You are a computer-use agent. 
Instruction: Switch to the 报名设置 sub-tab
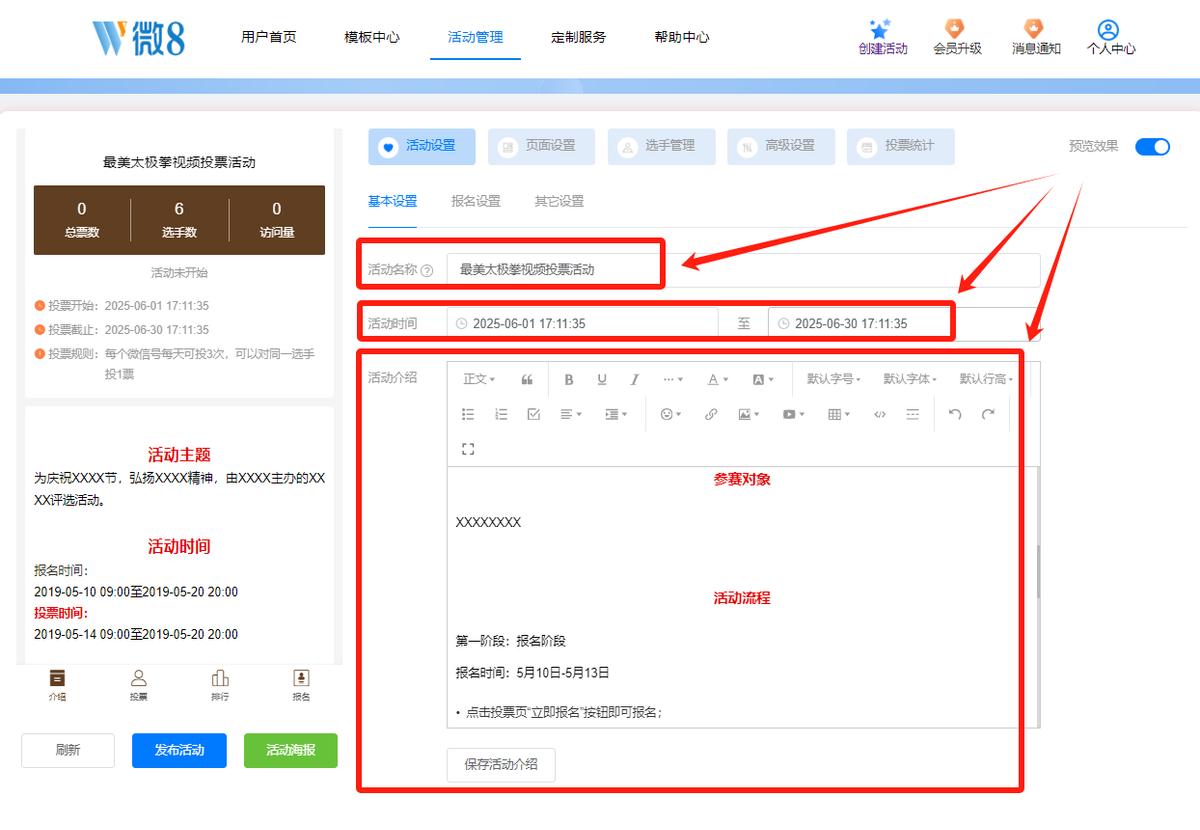click(x=476, y=201)
